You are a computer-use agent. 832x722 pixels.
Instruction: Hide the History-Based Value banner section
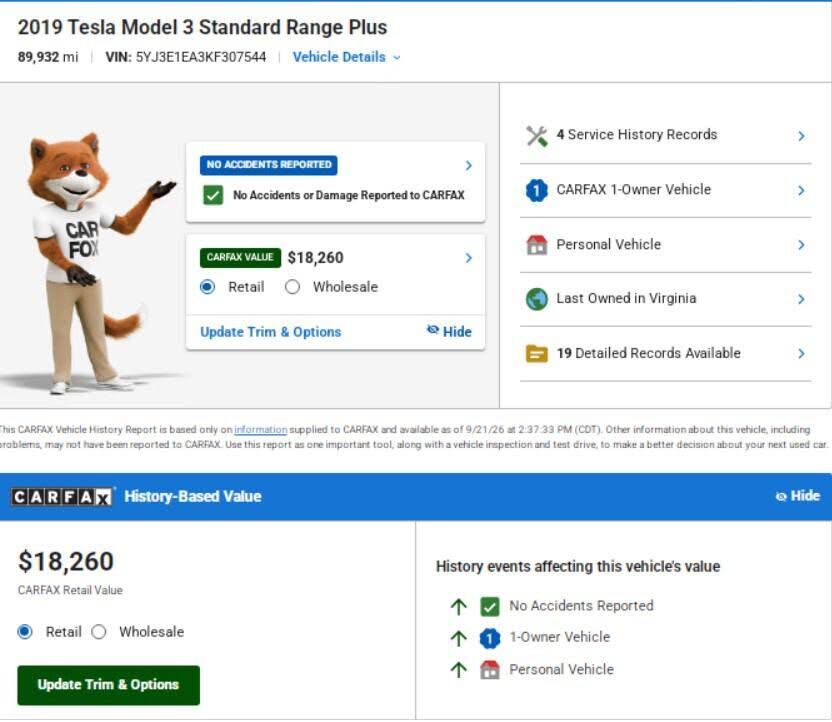click(798, 496)
